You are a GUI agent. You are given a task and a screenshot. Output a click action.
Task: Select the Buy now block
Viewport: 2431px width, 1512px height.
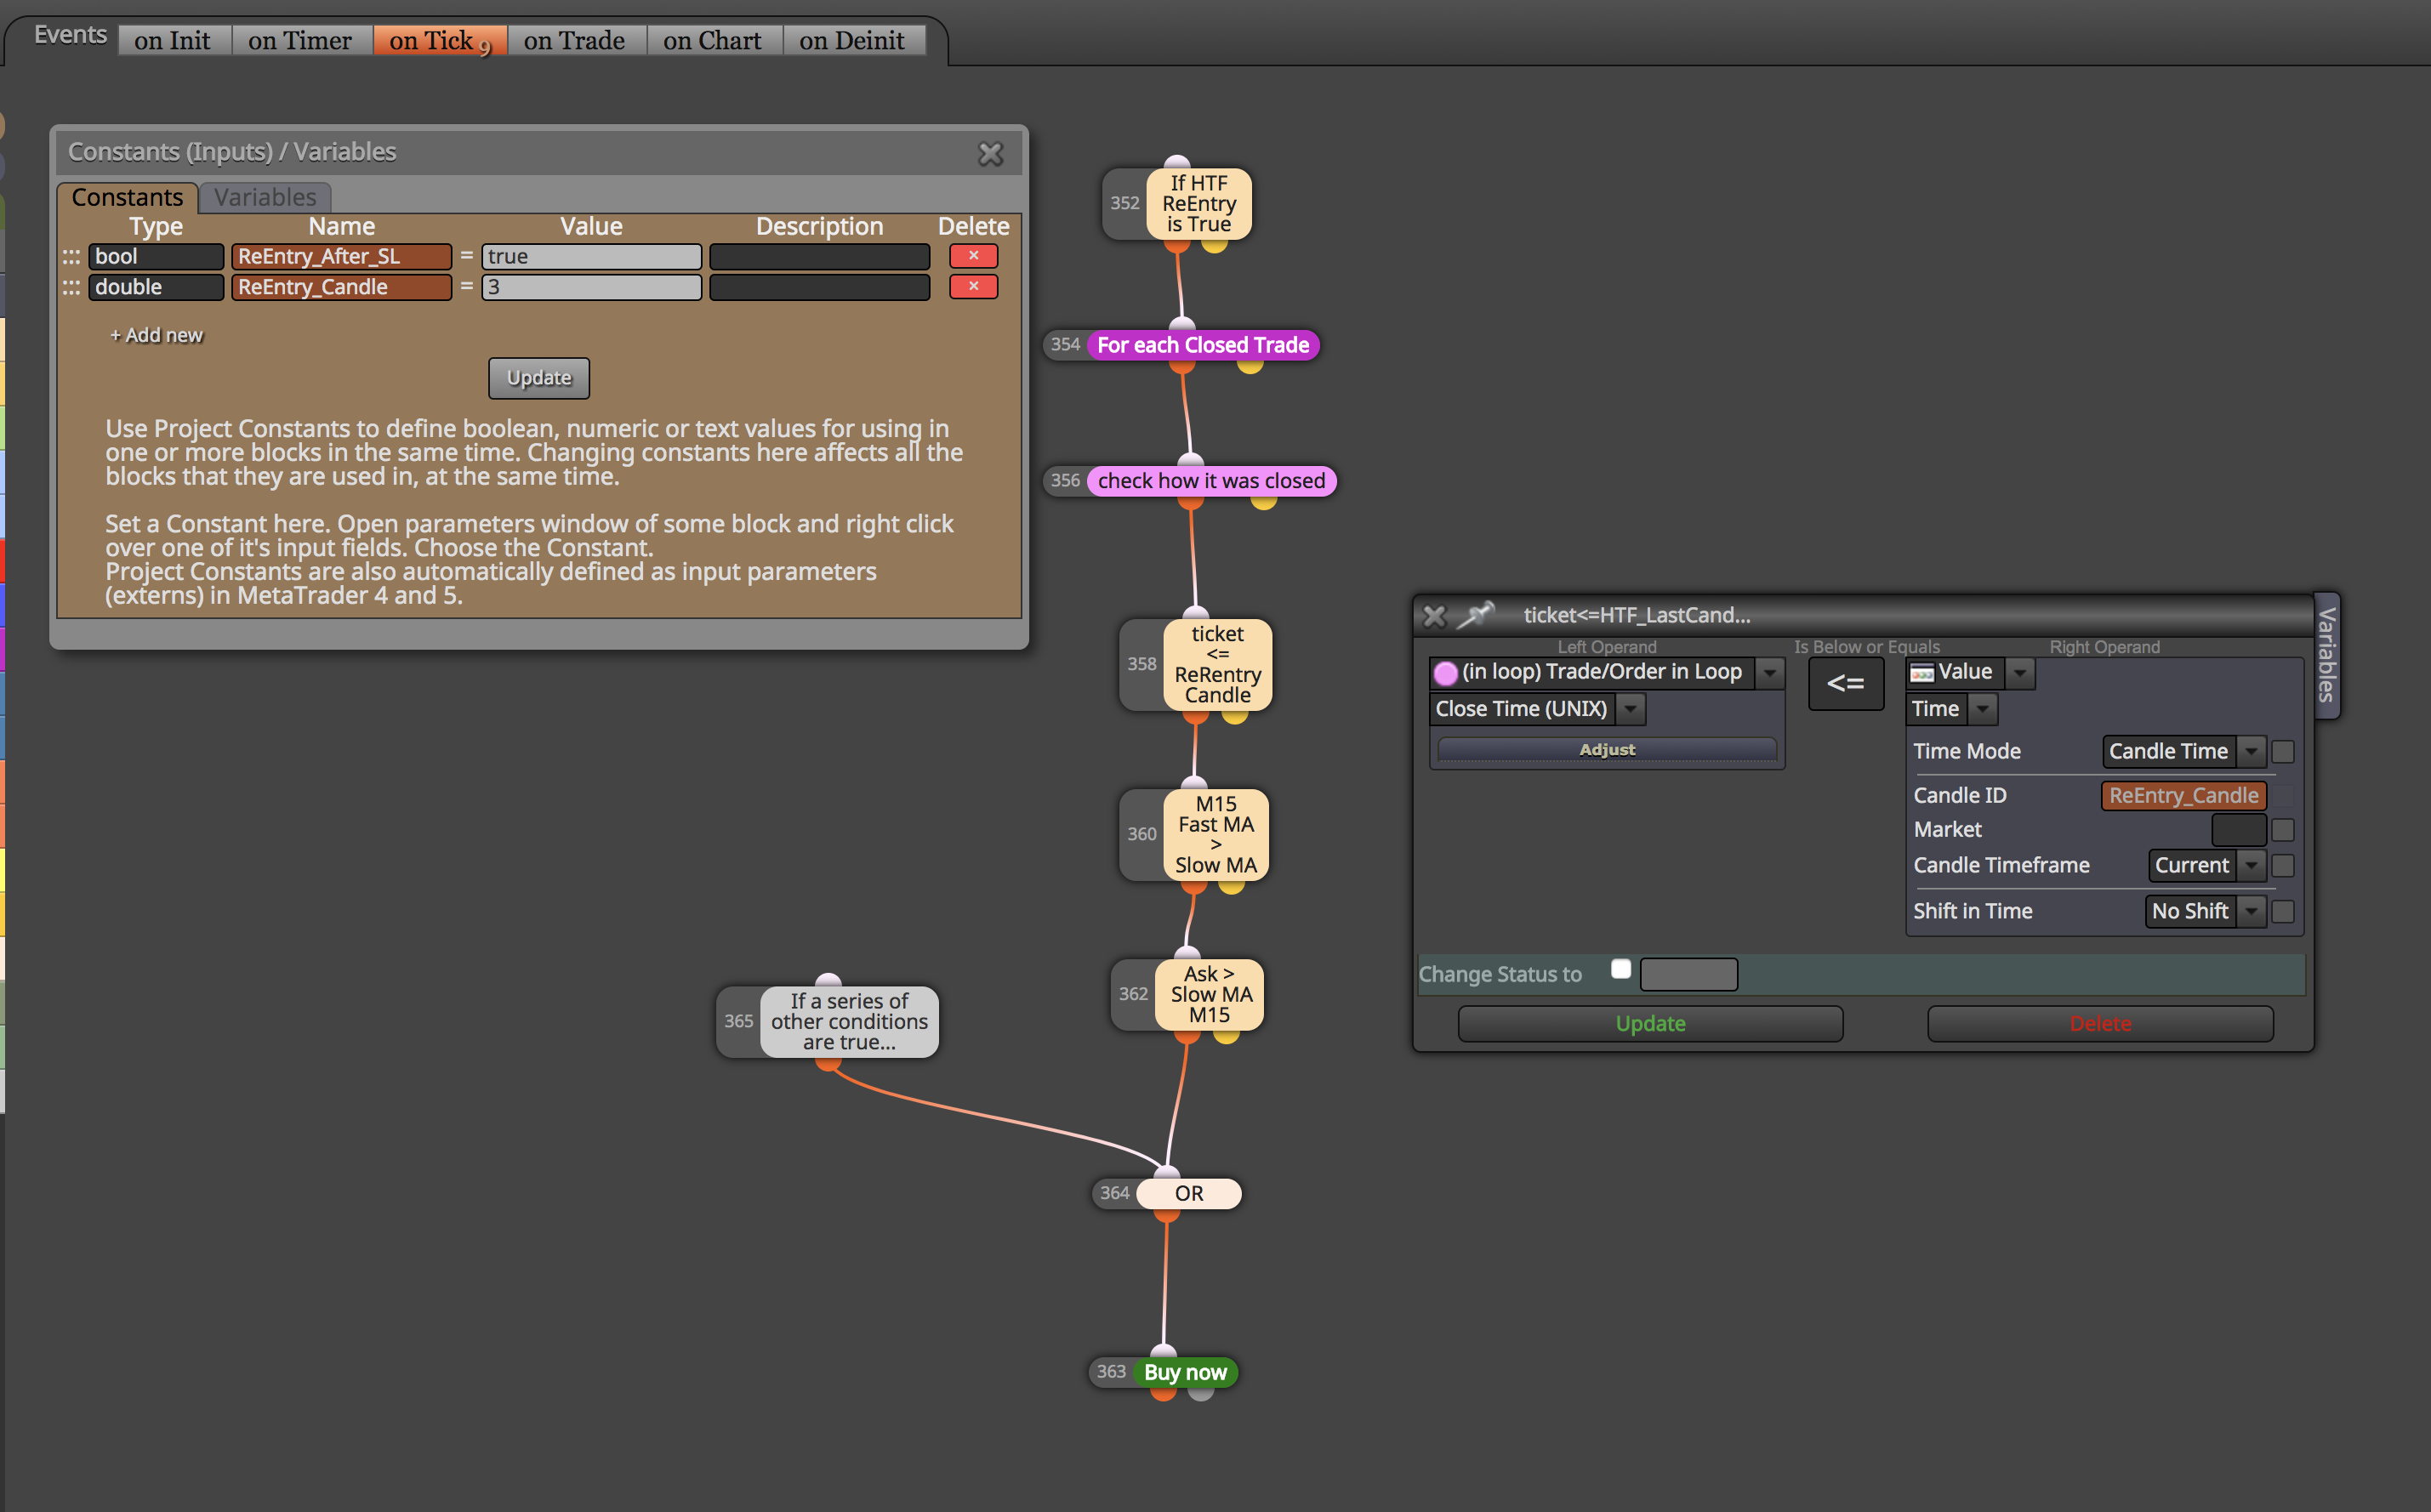pyautogui.click(x=1185, y=1372)
